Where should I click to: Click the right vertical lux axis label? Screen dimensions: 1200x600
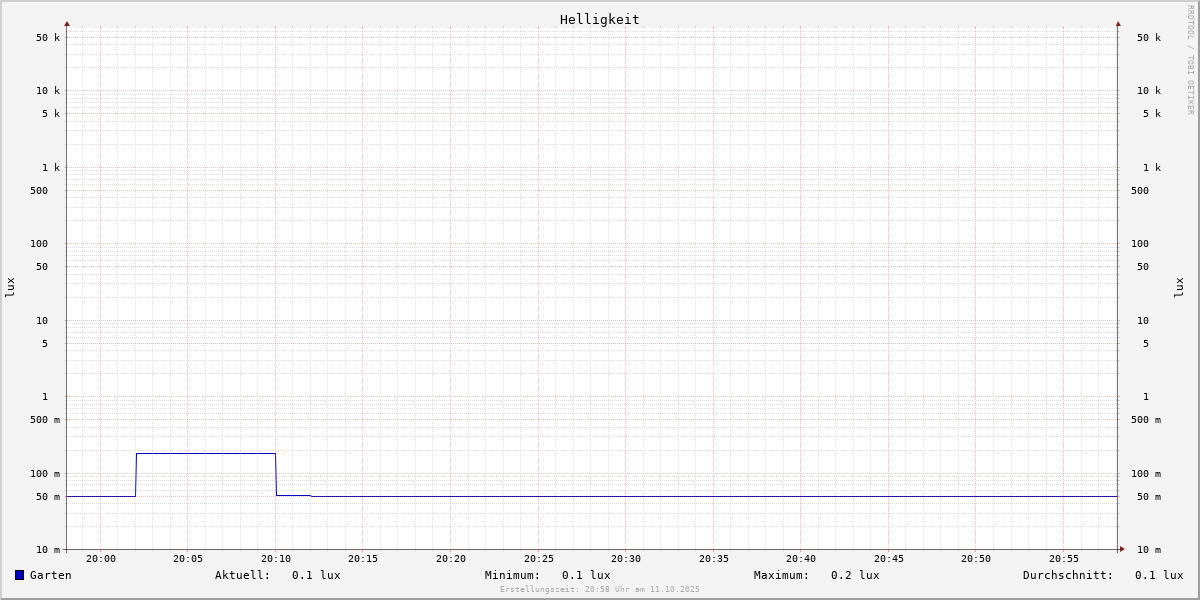(x=1179, y=288)
